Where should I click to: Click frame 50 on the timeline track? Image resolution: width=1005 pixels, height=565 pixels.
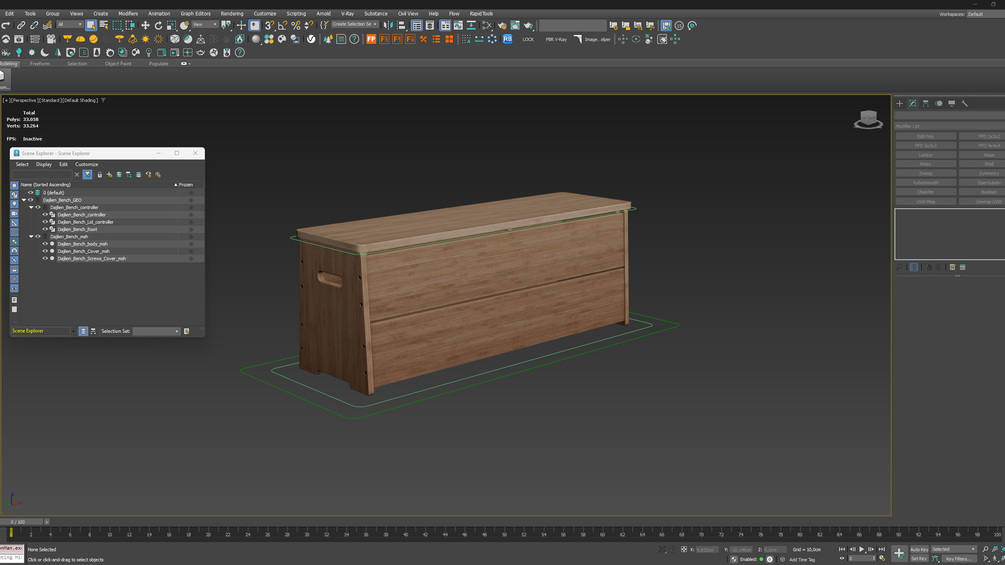point(504,533)
